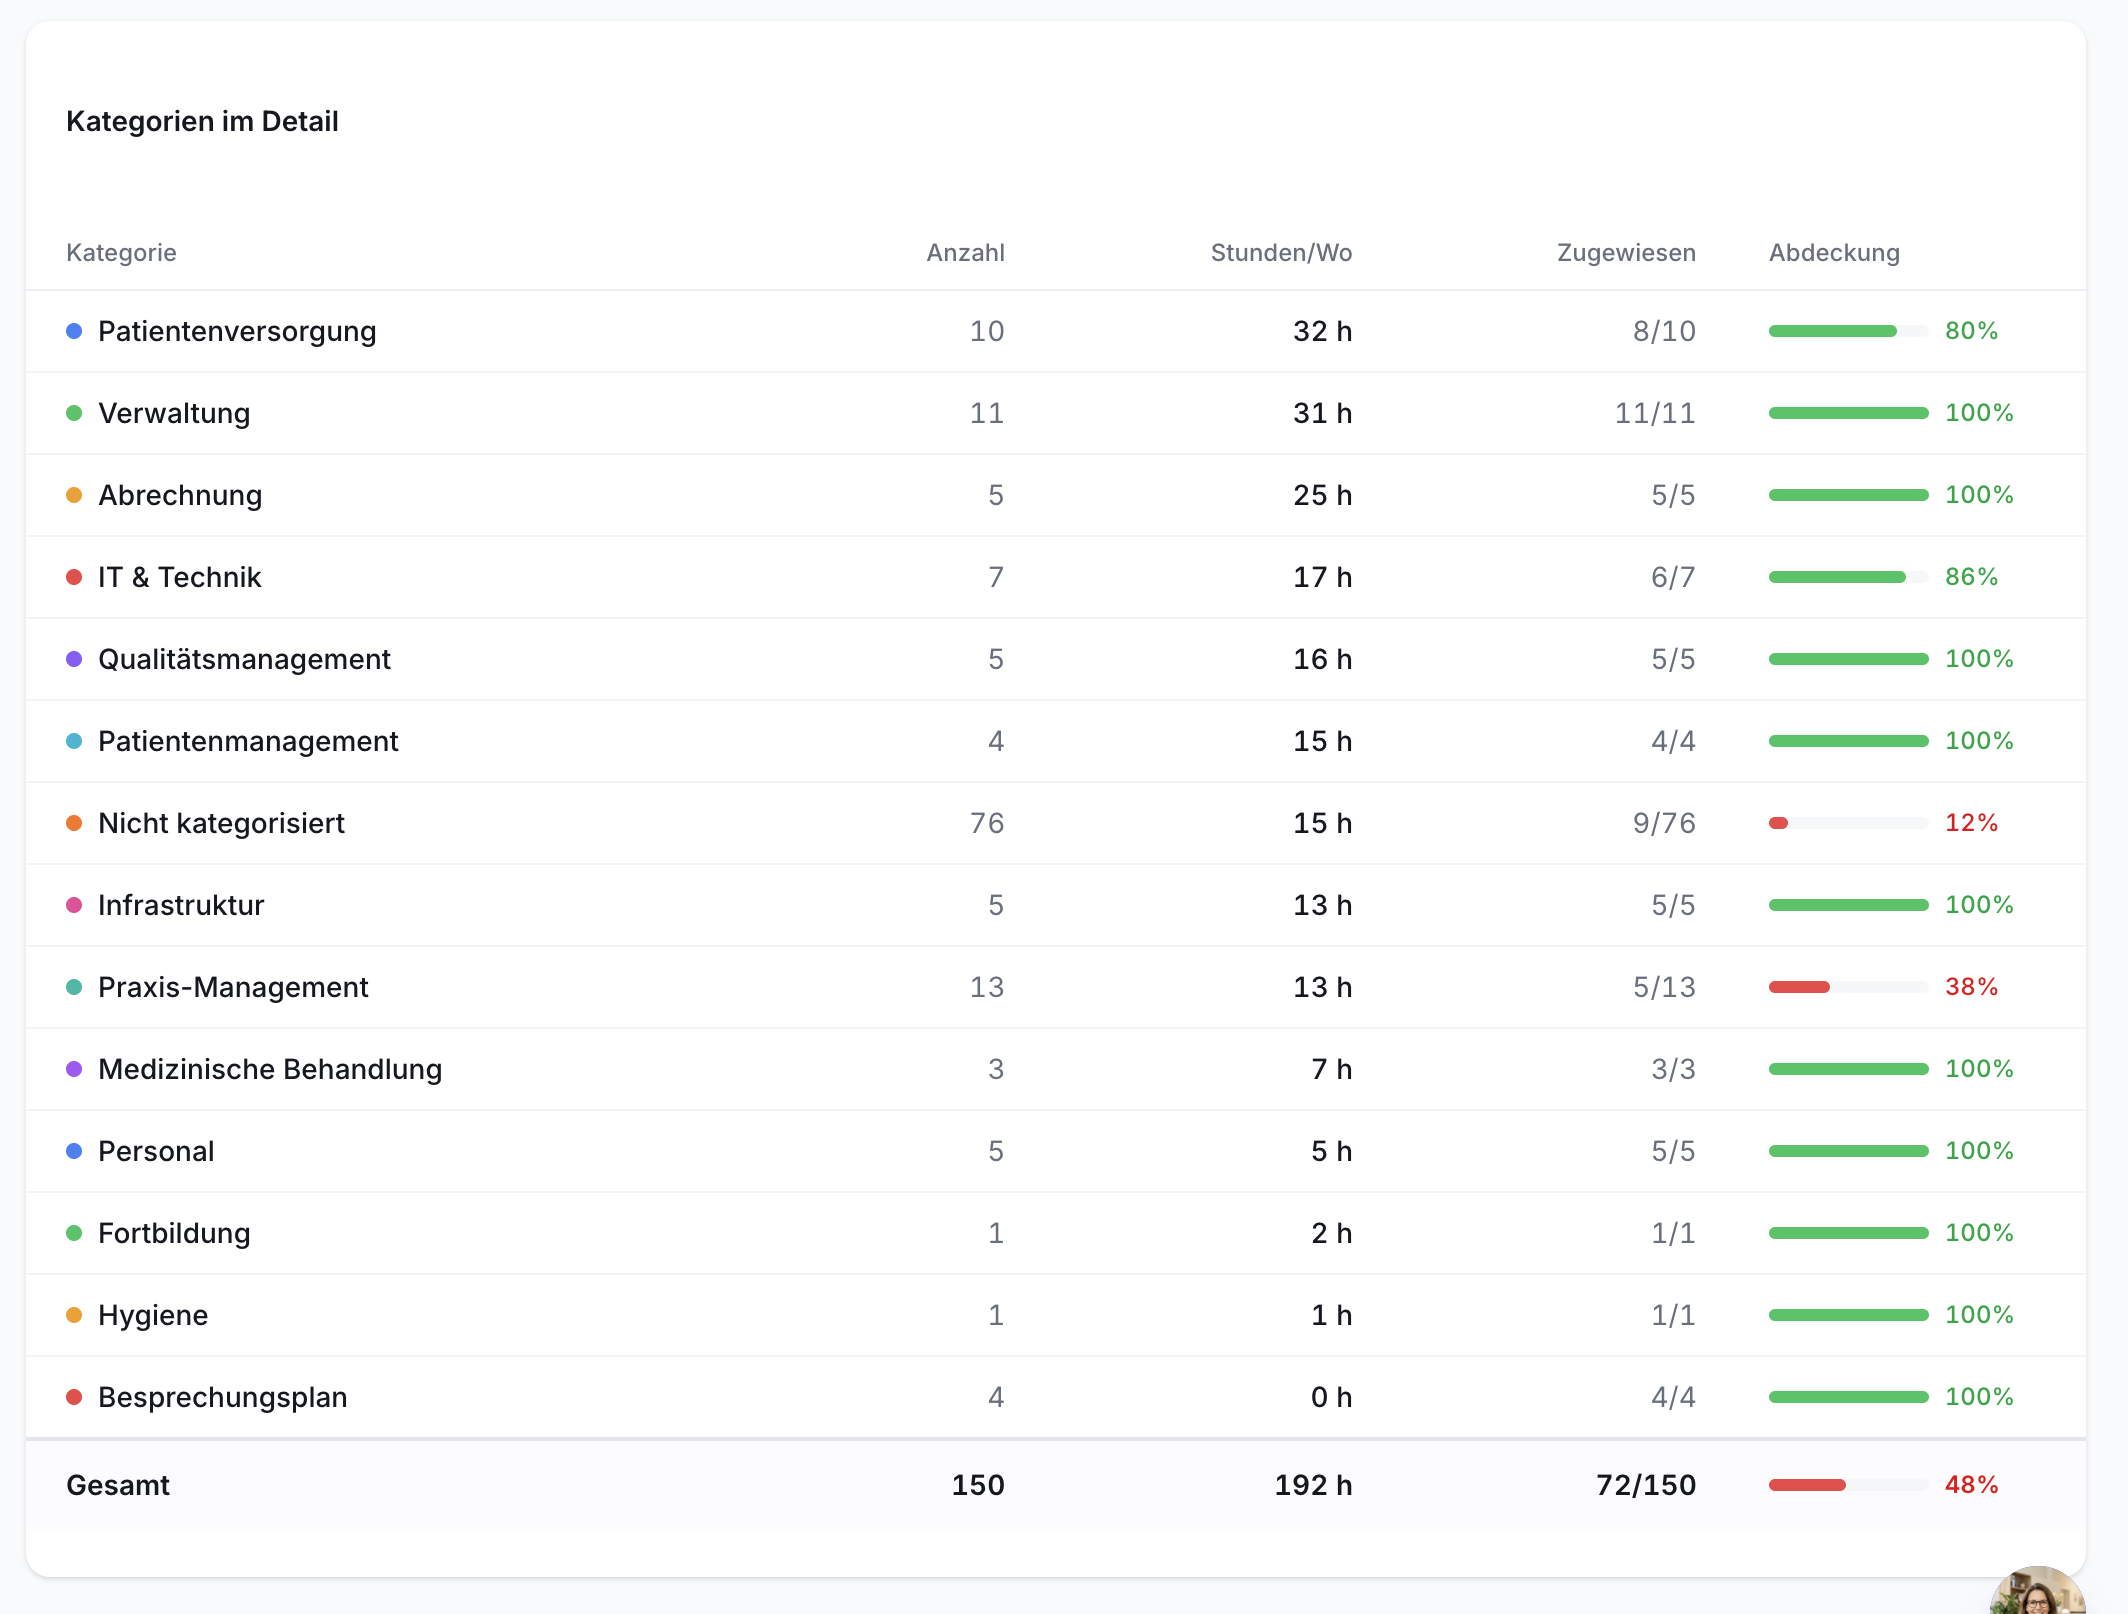Screen dimensions: 2128x1614
Task: Select the Fortbildung category
Action: click(x=174, y=1233)
